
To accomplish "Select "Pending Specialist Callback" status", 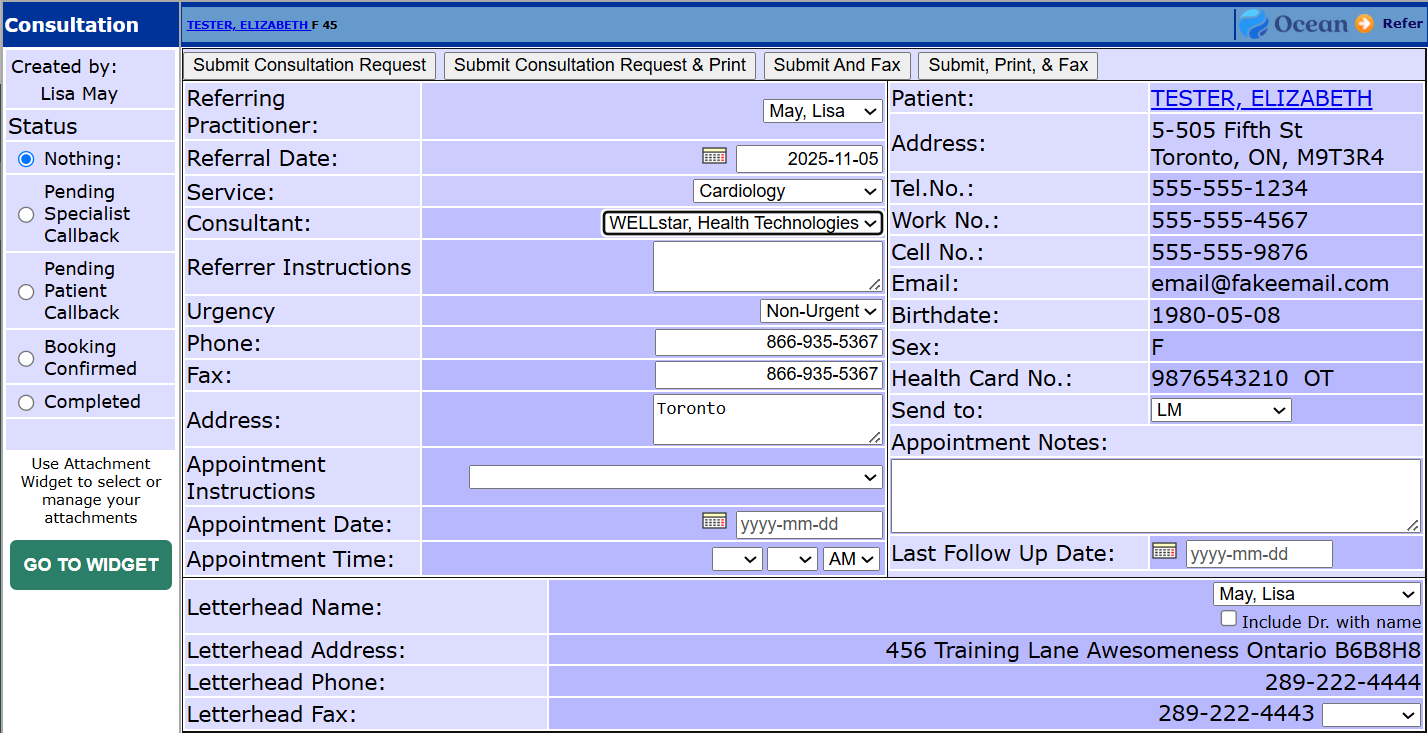I will 26,214.
